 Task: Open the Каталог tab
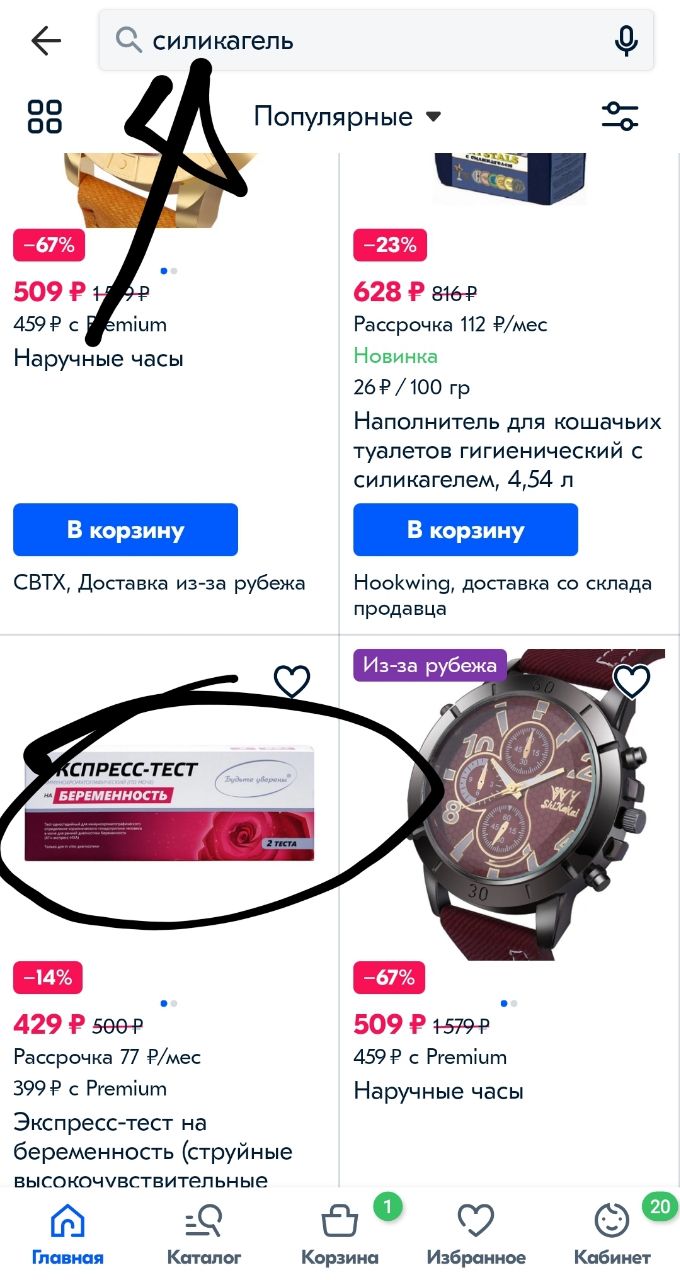coord(204,1234)
